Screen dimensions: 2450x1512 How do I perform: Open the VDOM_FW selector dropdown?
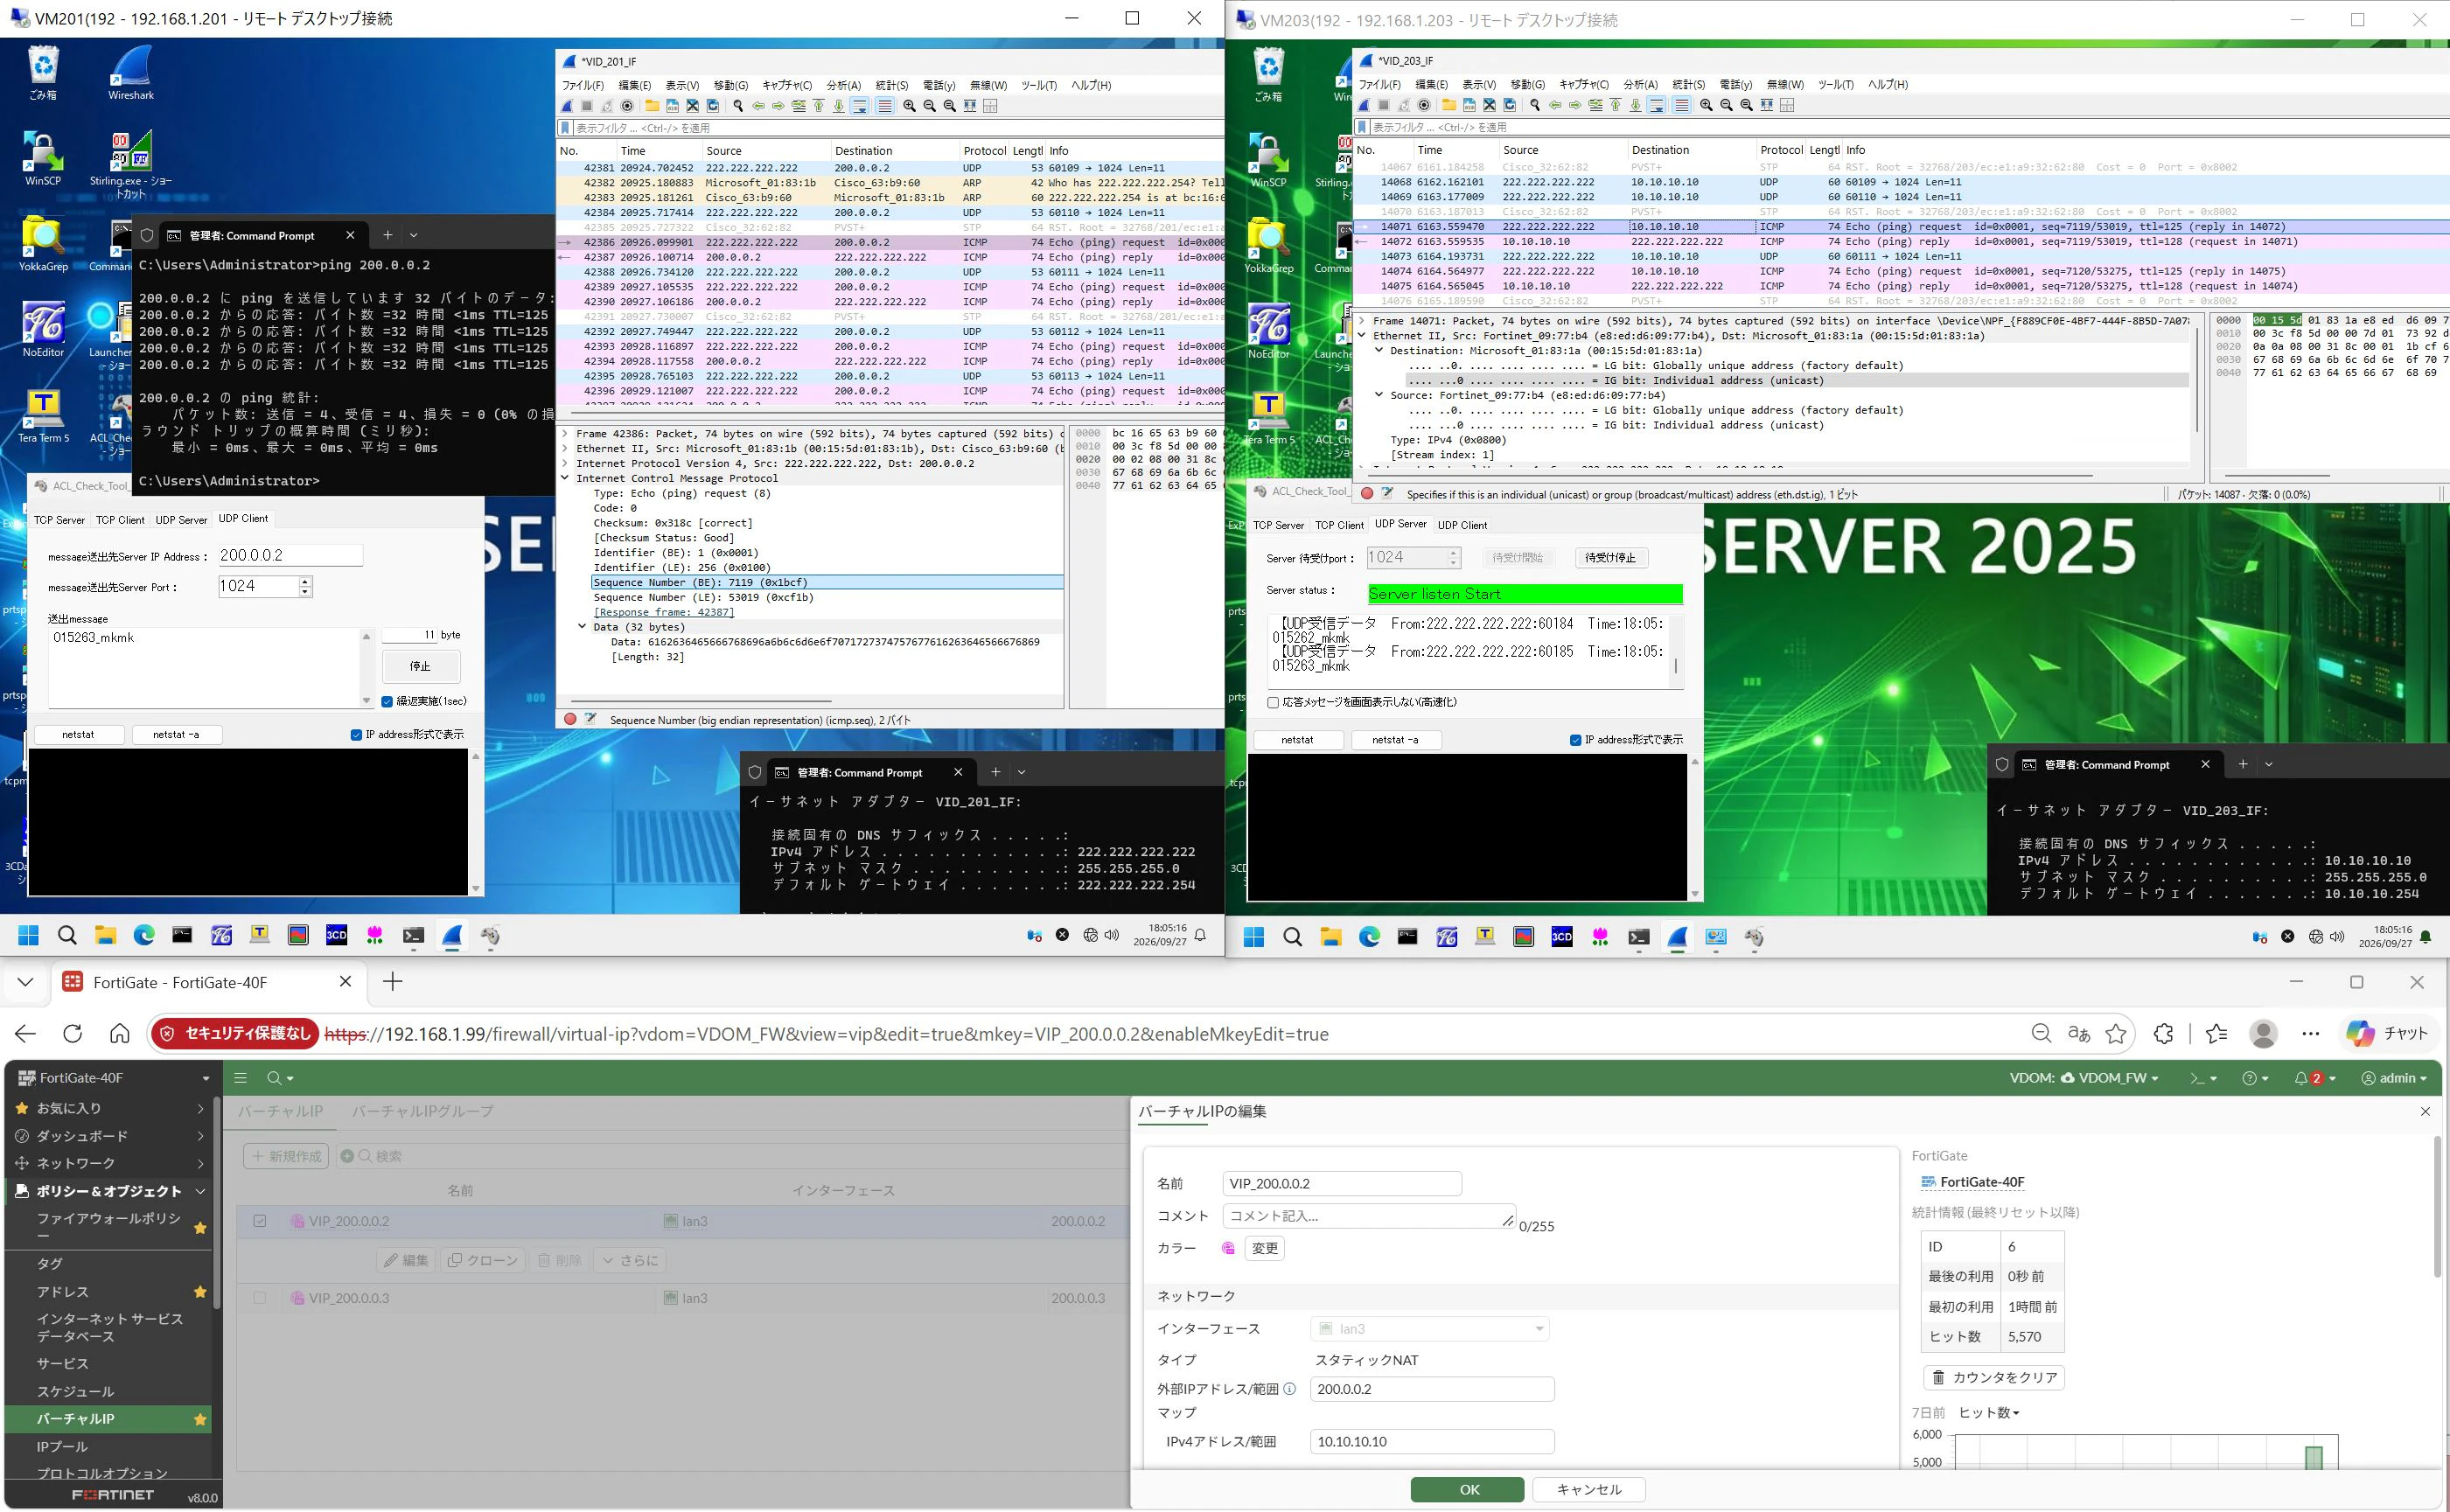[x=2108, y=1078]
